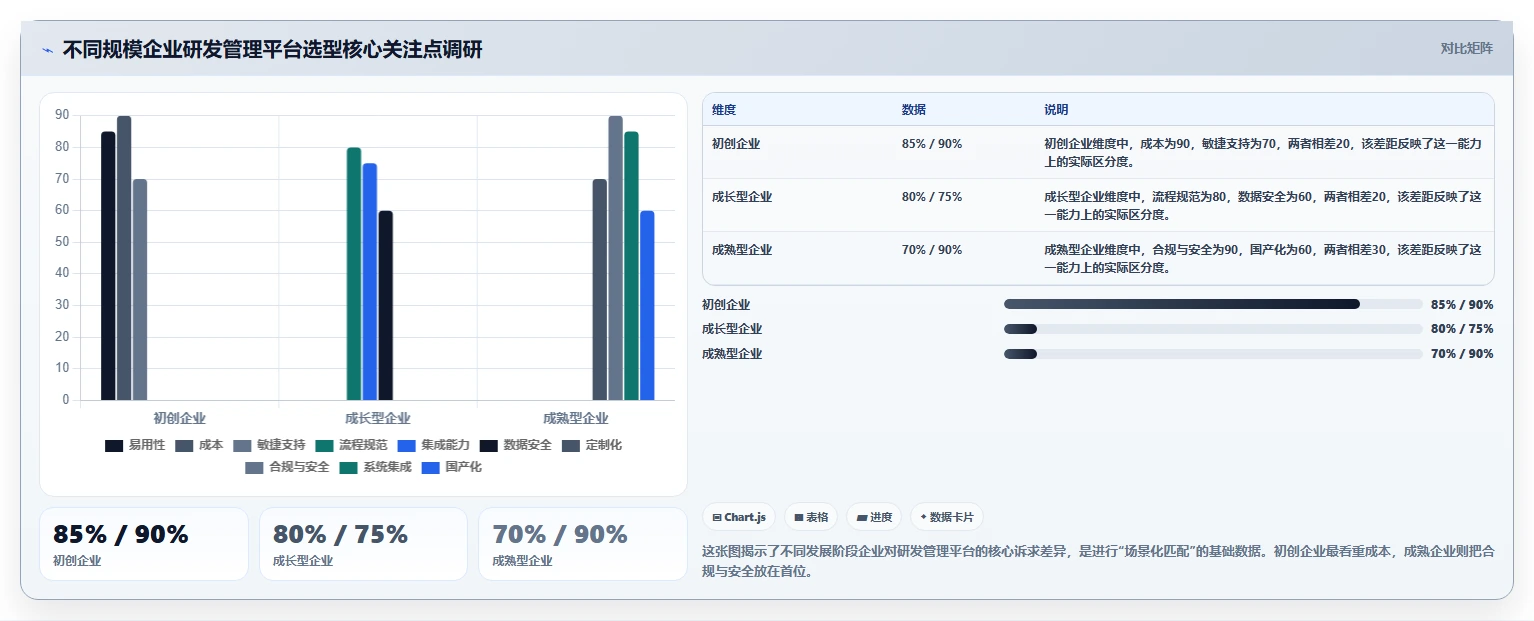Click the 成本 bar at 90 for 初创企业
Viewport: 1534px width, 621px height.
click(124, 258)
